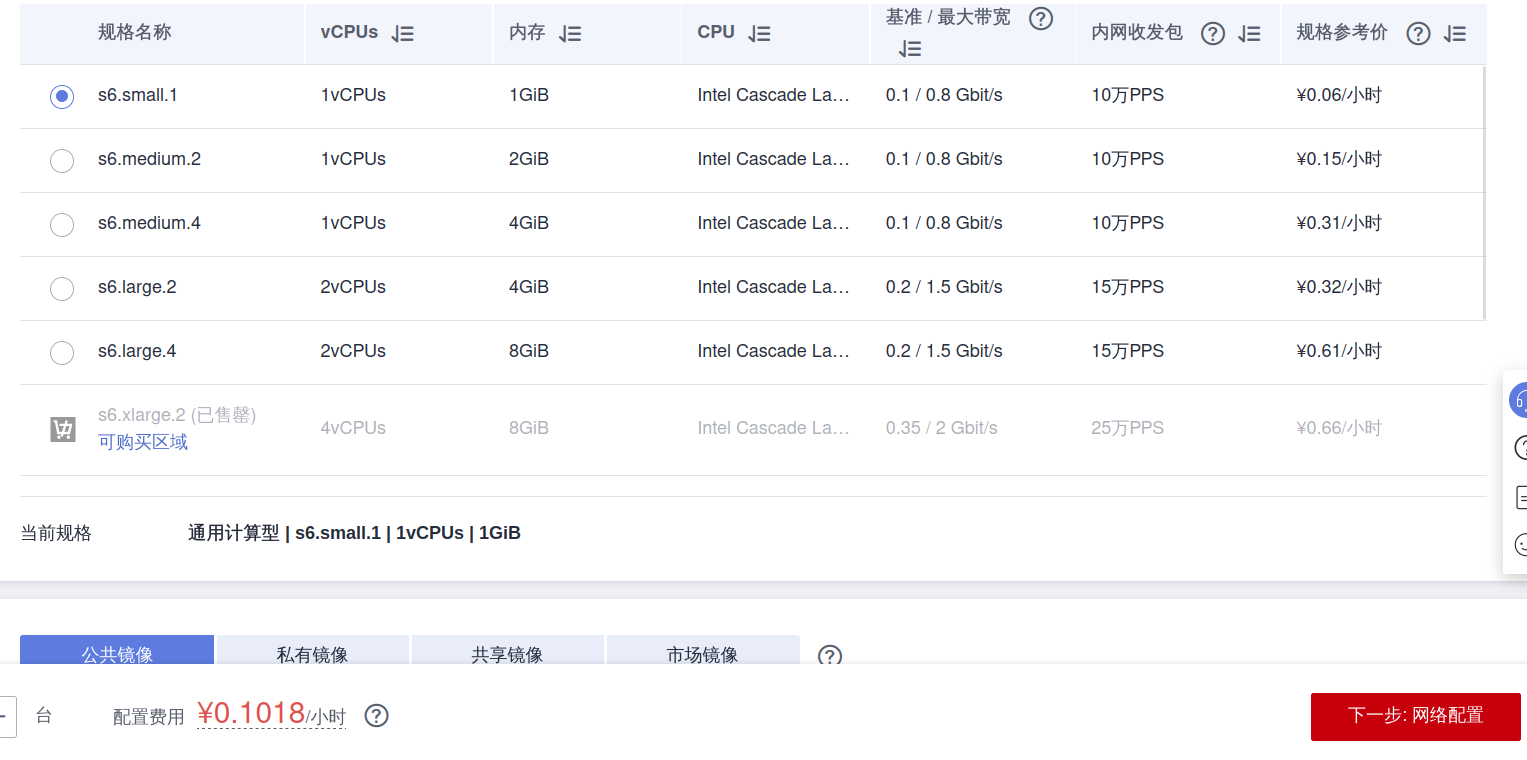
Task: Sort by 规格参考价 reference price
Action: (1455, 33)
